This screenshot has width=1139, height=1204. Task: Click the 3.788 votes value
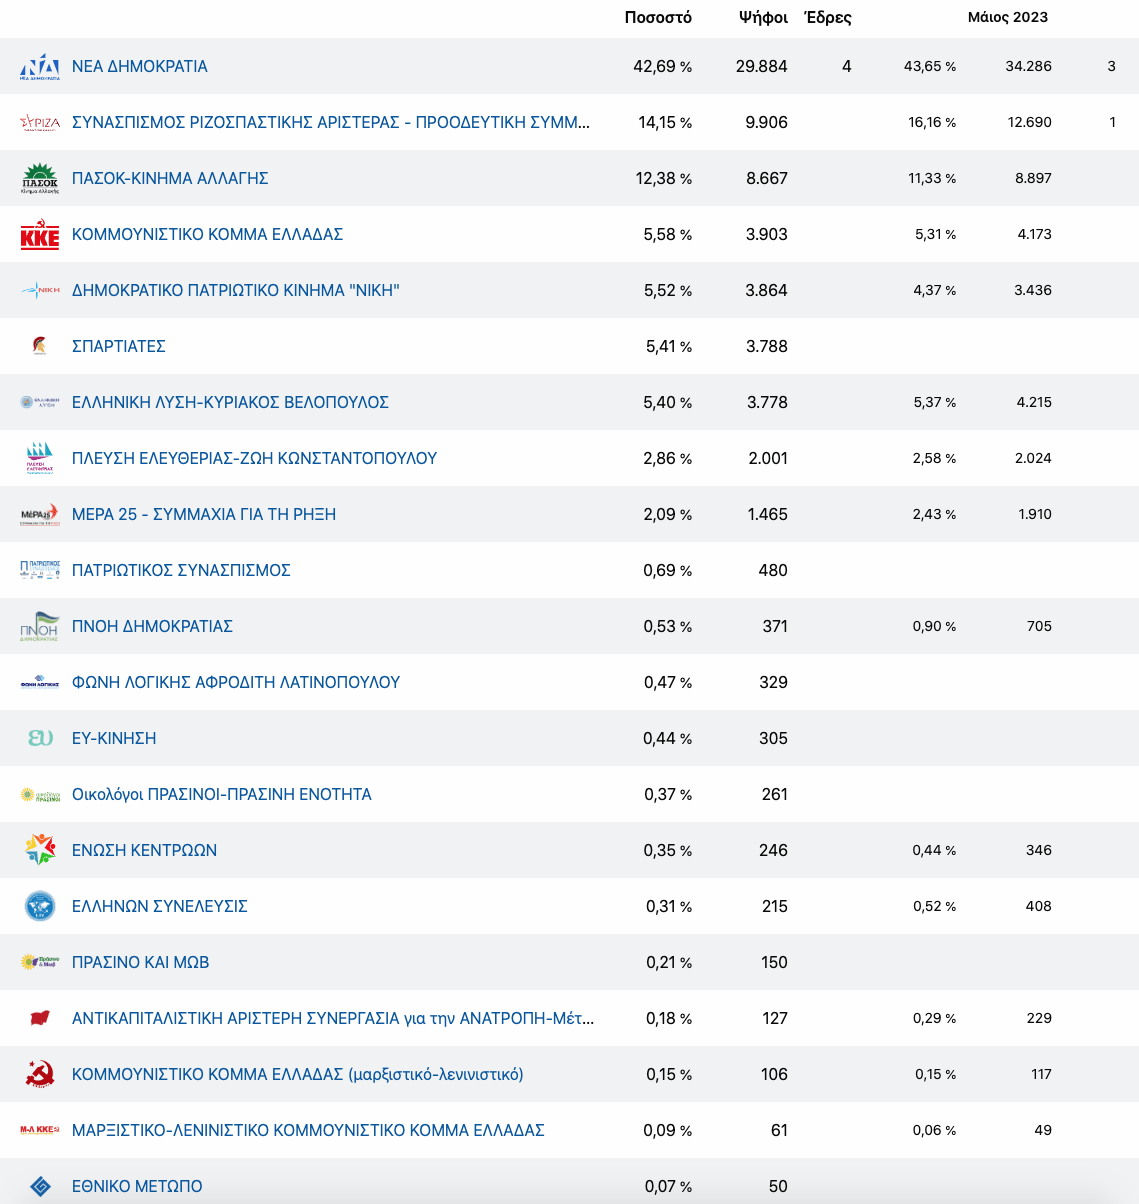[x=767, y=346]
